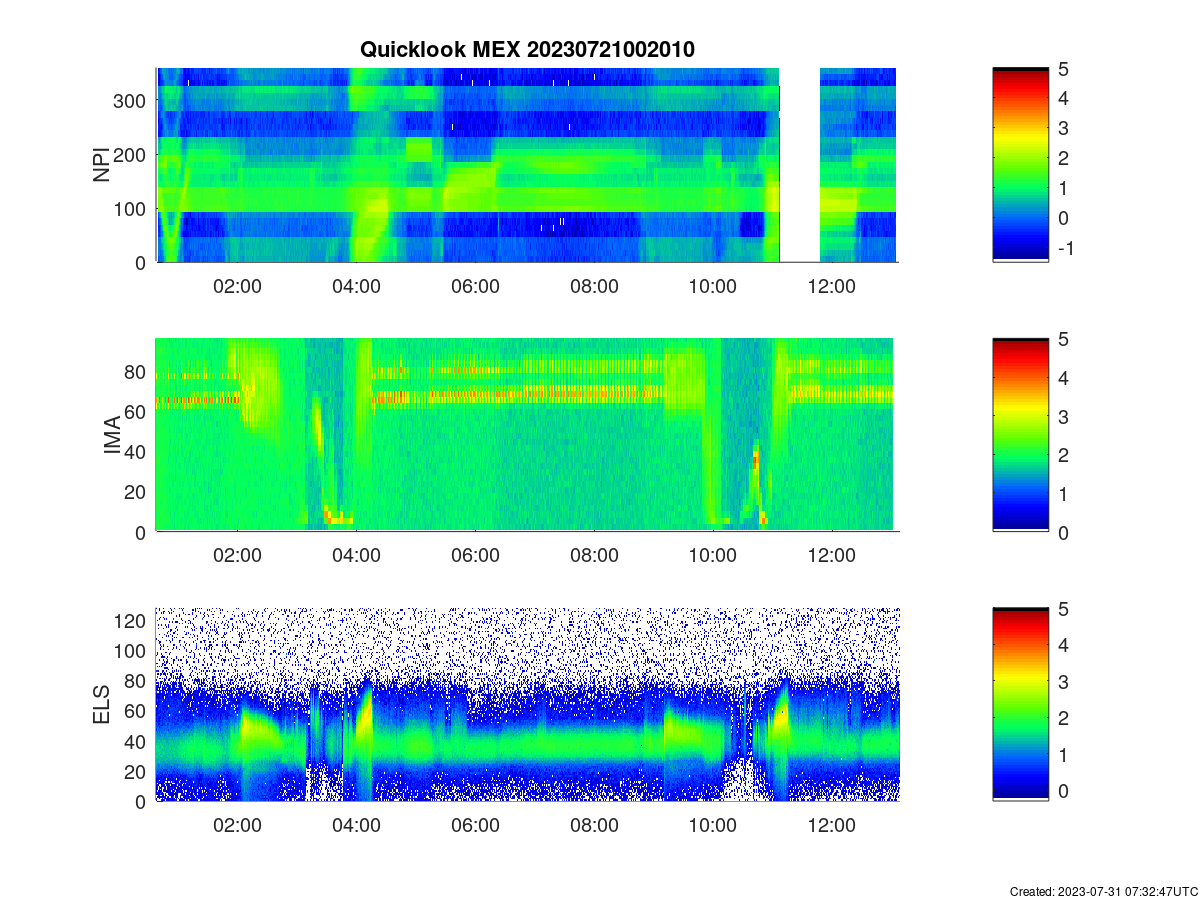
Task: Click the ELS plot's "08:00" time tick
Action: tap(594, 825)
